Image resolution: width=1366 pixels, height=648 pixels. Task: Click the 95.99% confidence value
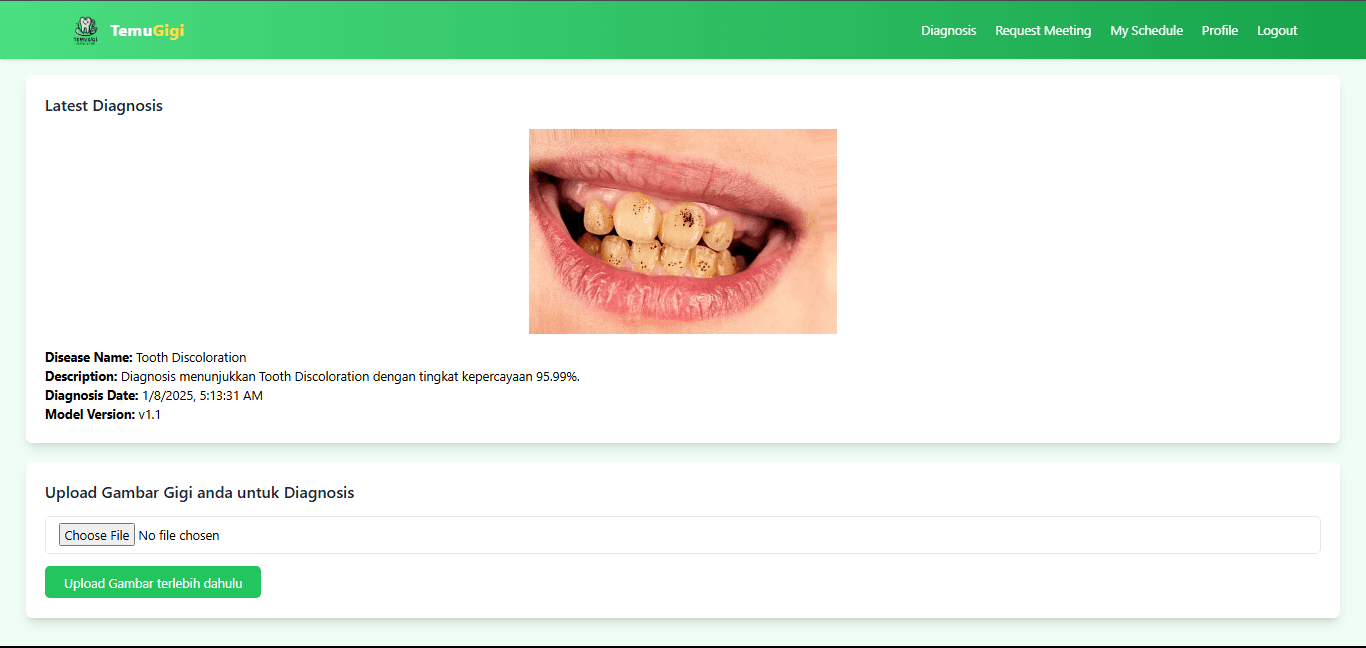click(557, 377)
